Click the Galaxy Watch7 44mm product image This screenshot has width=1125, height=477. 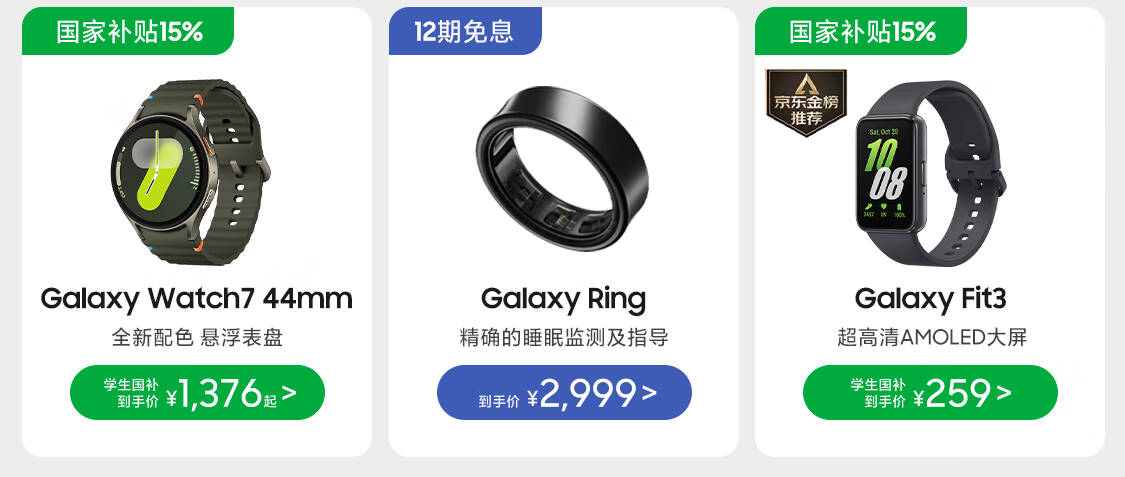pos(183,165)
